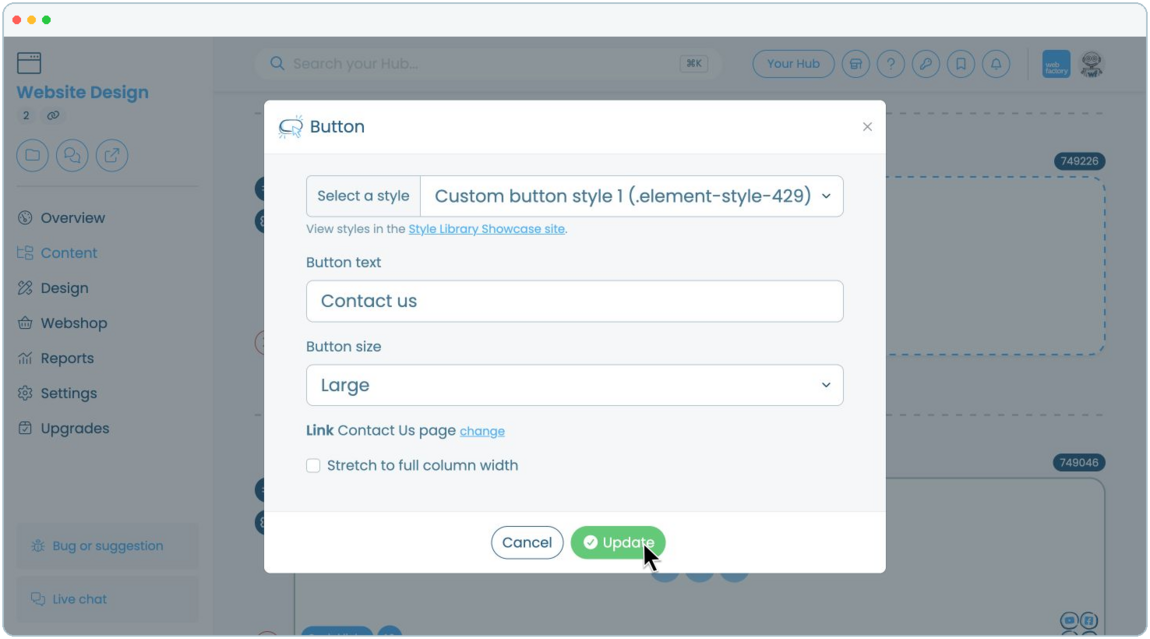1150x639 pixels.
Task: Open the Select a style dropdown
Action: point(631,196)
